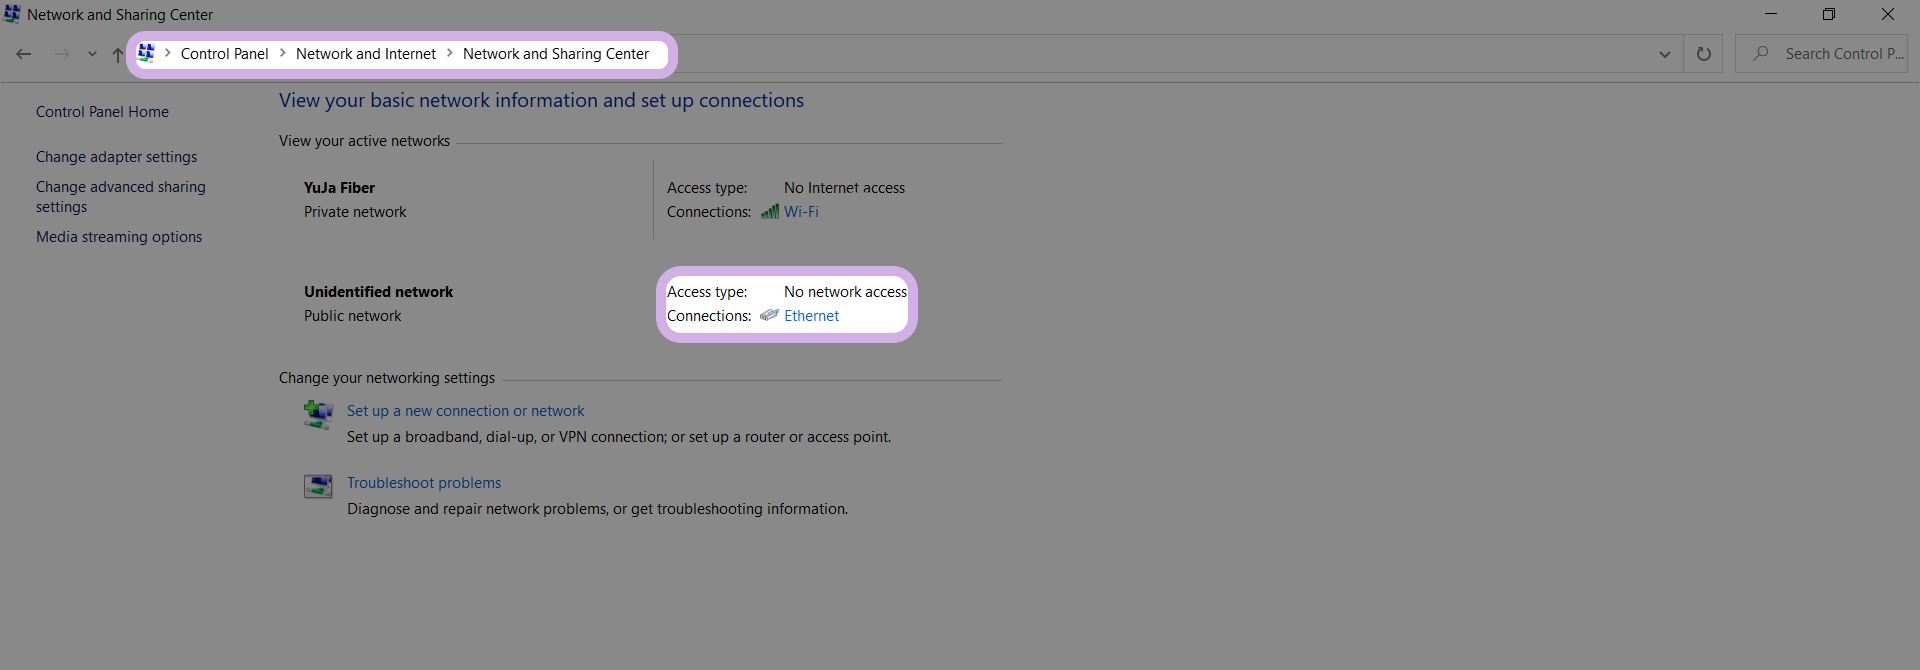Expand the chevron after Network and Internet
Image resolution: width=1920 pixels, height=670 pixels.
click(450, 53)
